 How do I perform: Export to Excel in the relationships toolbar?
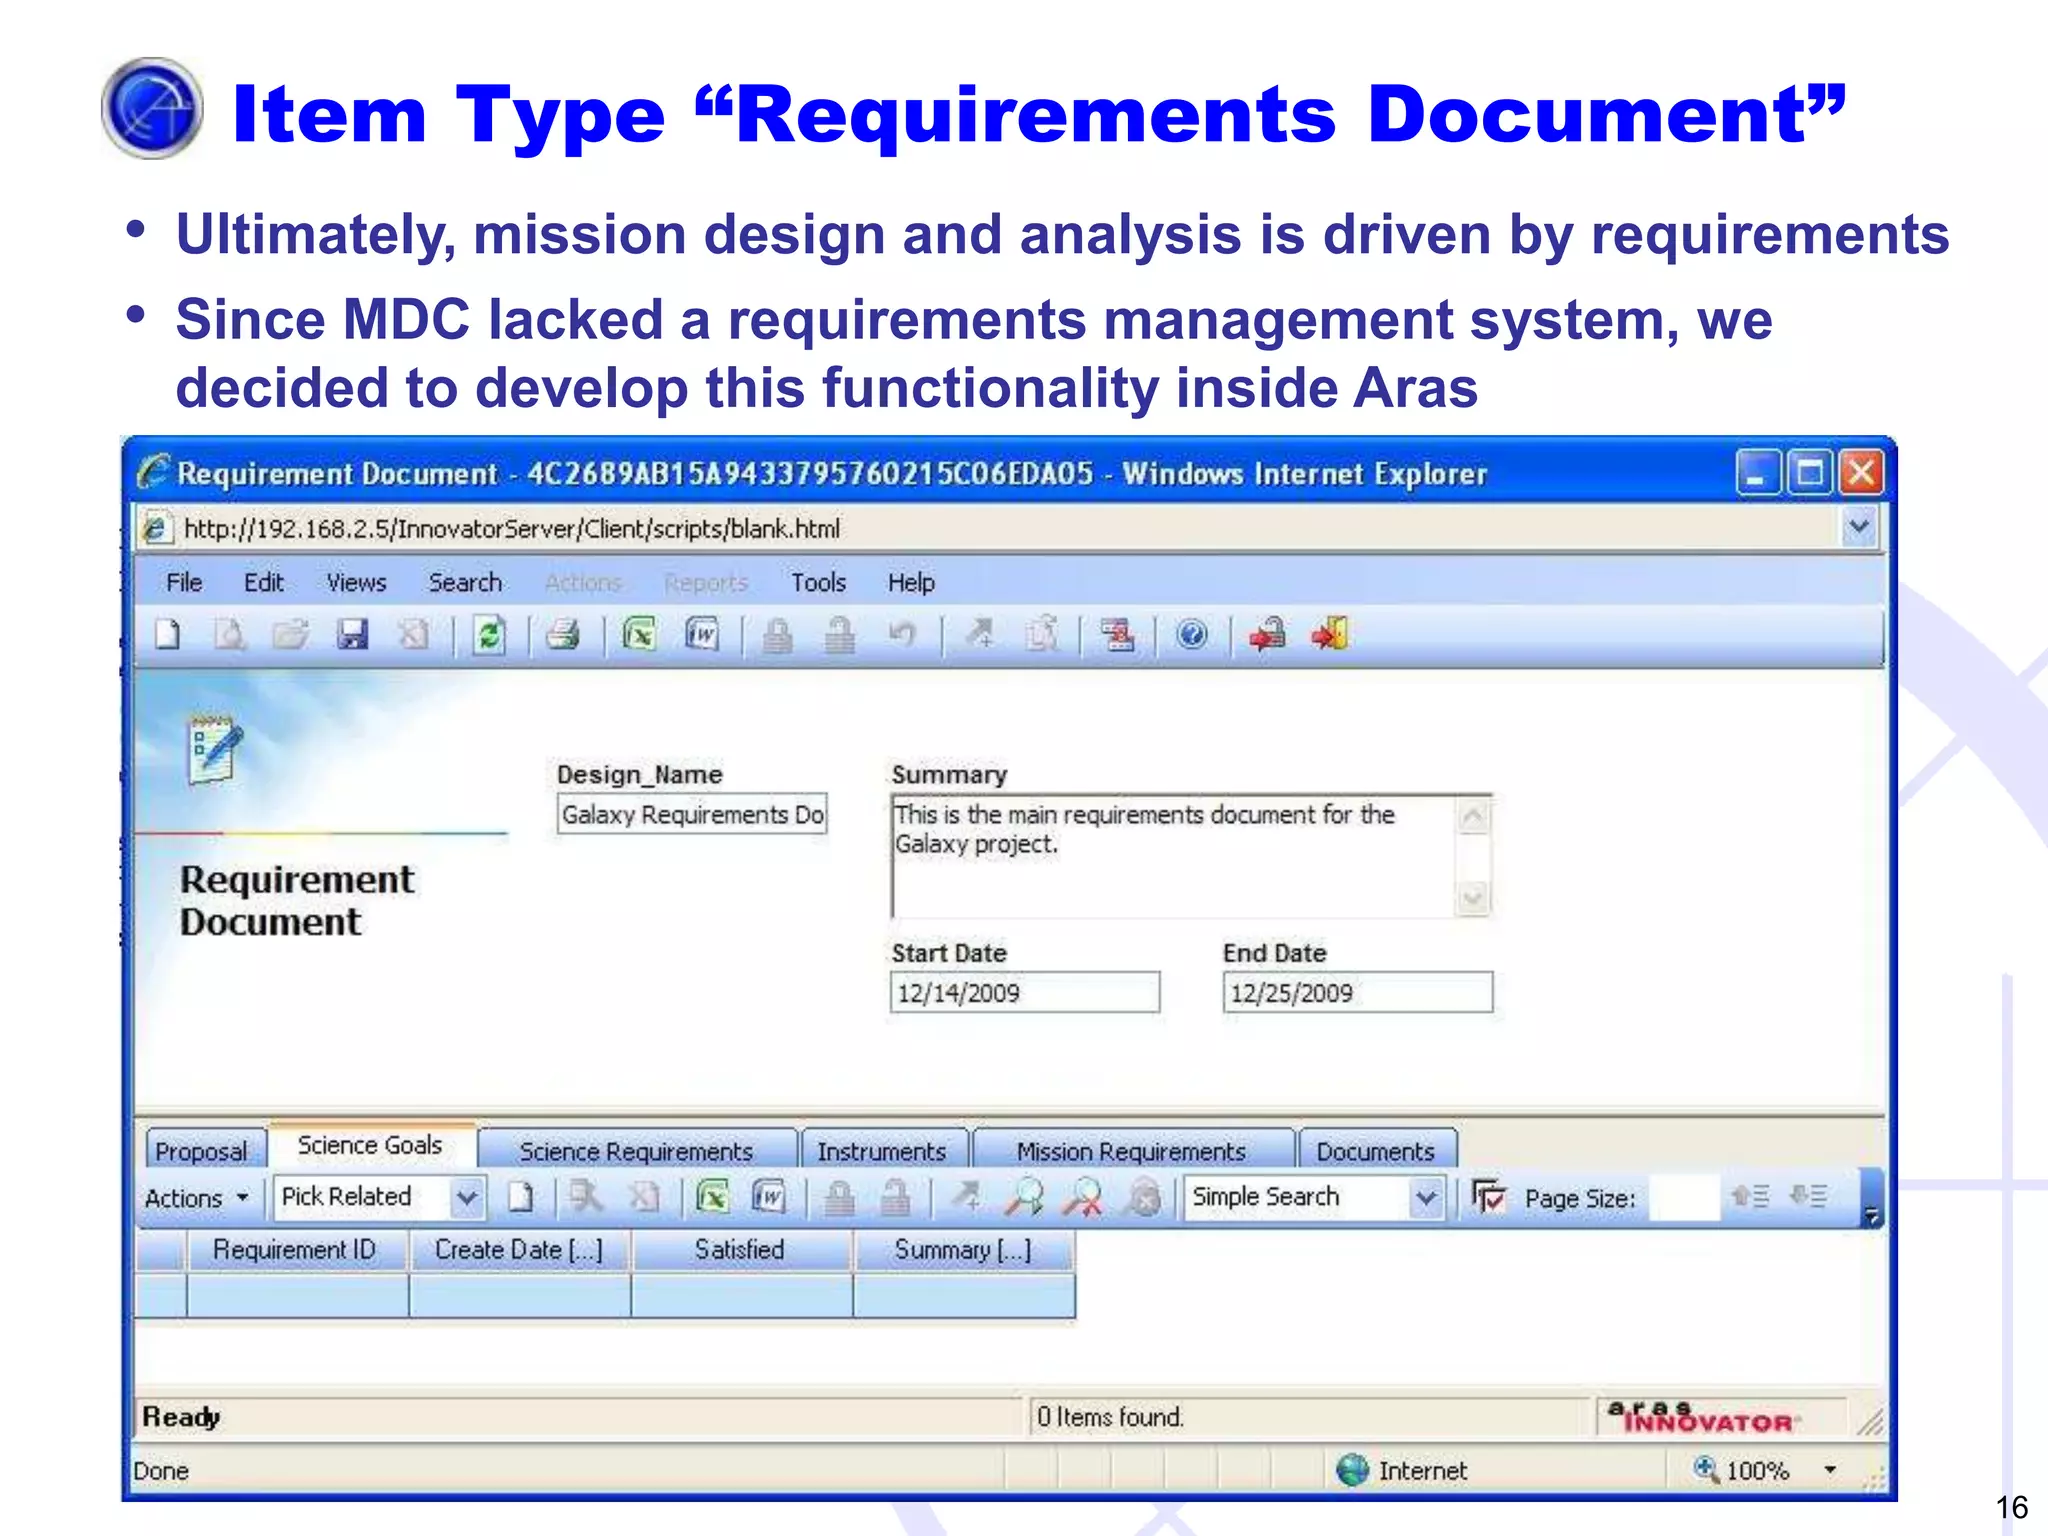click(x=713, y=1197)
